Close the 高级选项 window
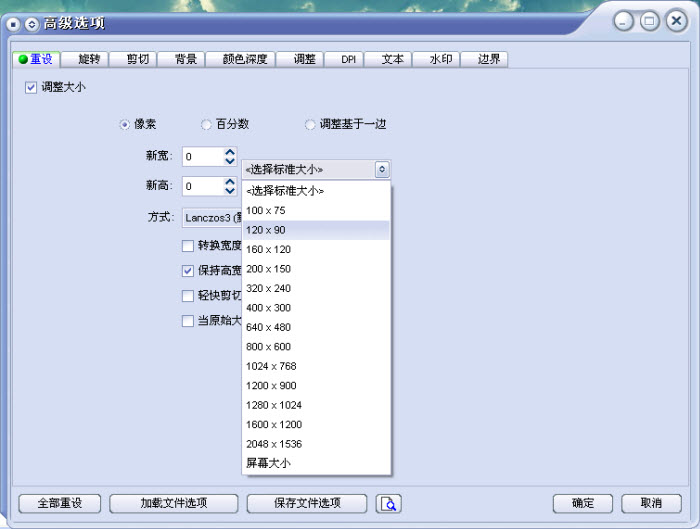The height and width of the screenshot is (529, 700). (x=677, y=21)
